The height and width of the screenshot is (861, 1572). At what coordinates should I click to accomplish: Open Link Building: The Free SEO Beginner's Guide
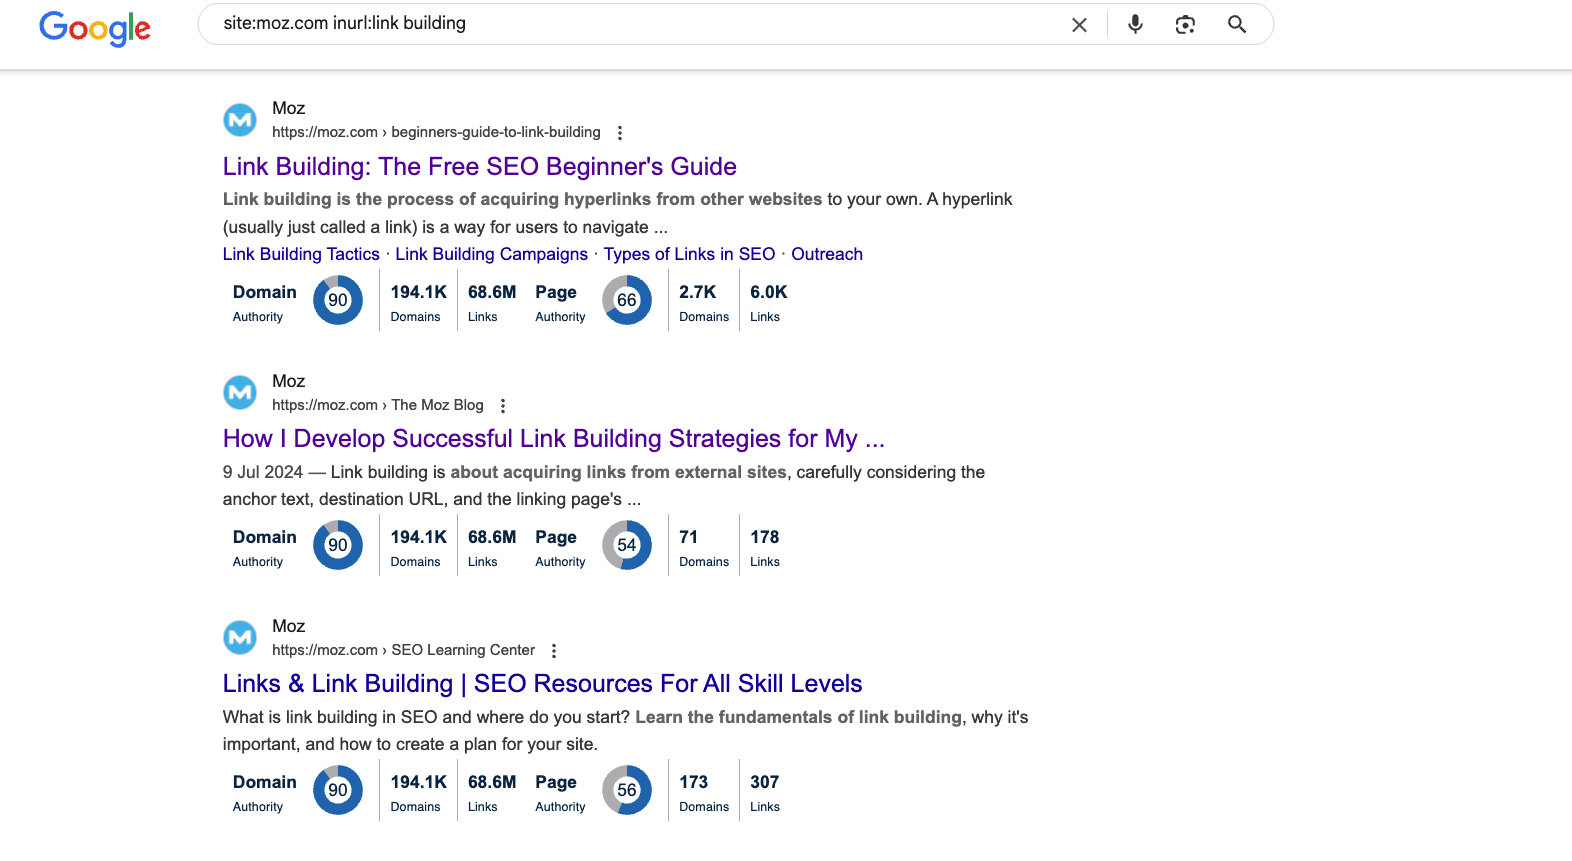click(x=479, y=167)
